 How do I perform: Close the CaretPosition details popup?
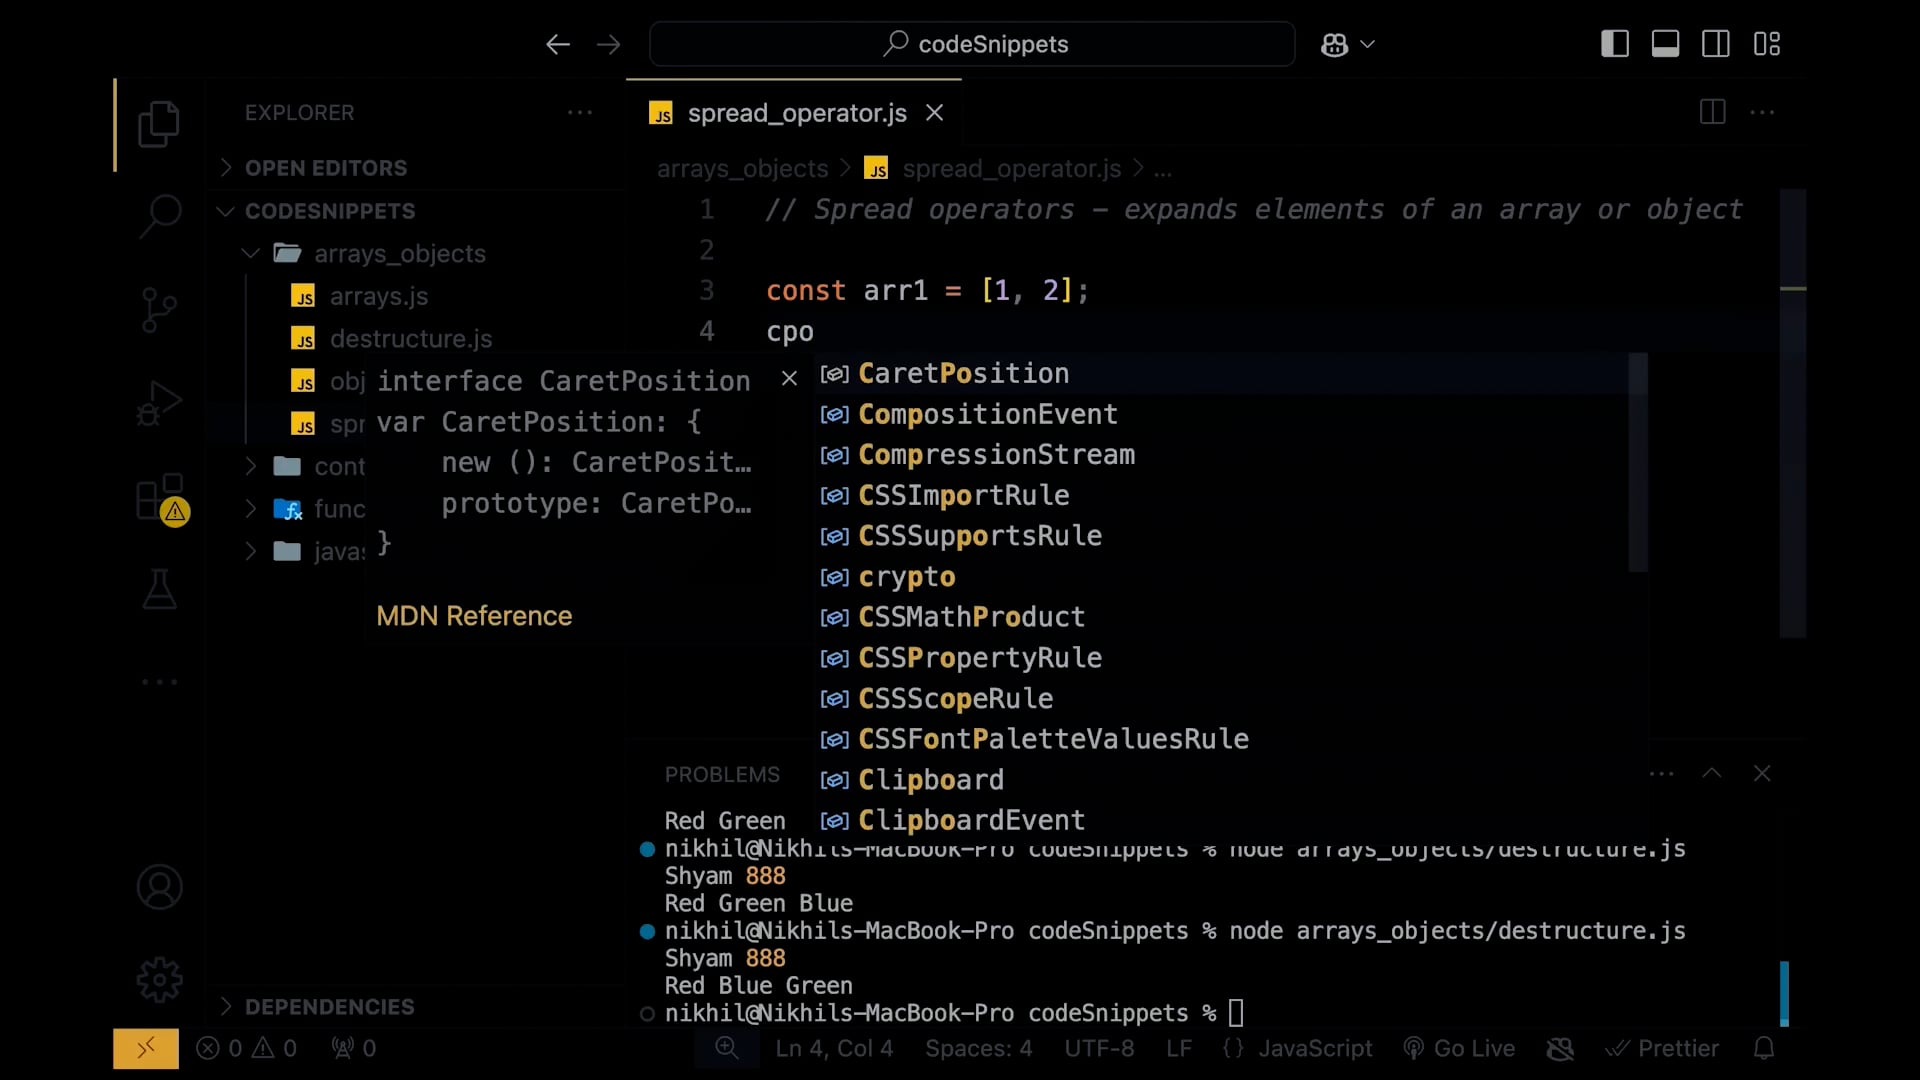(x=789, y=378)
